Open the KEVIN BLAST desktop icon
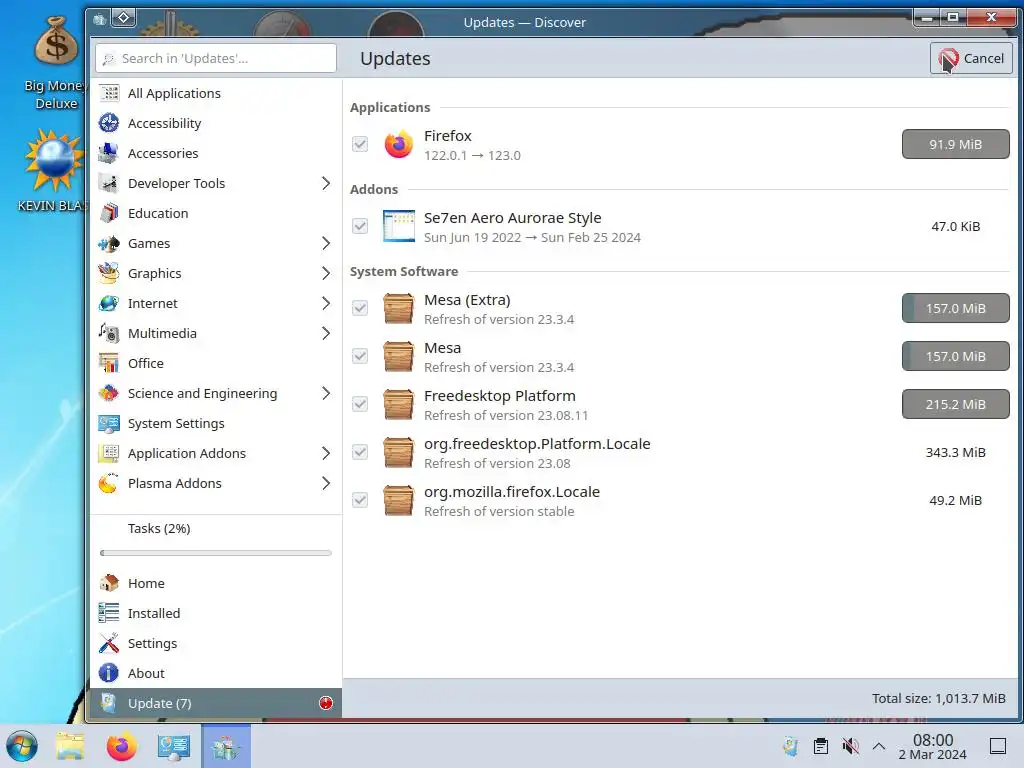This screenshot has height=768, width=1024. tap(54, 171)
